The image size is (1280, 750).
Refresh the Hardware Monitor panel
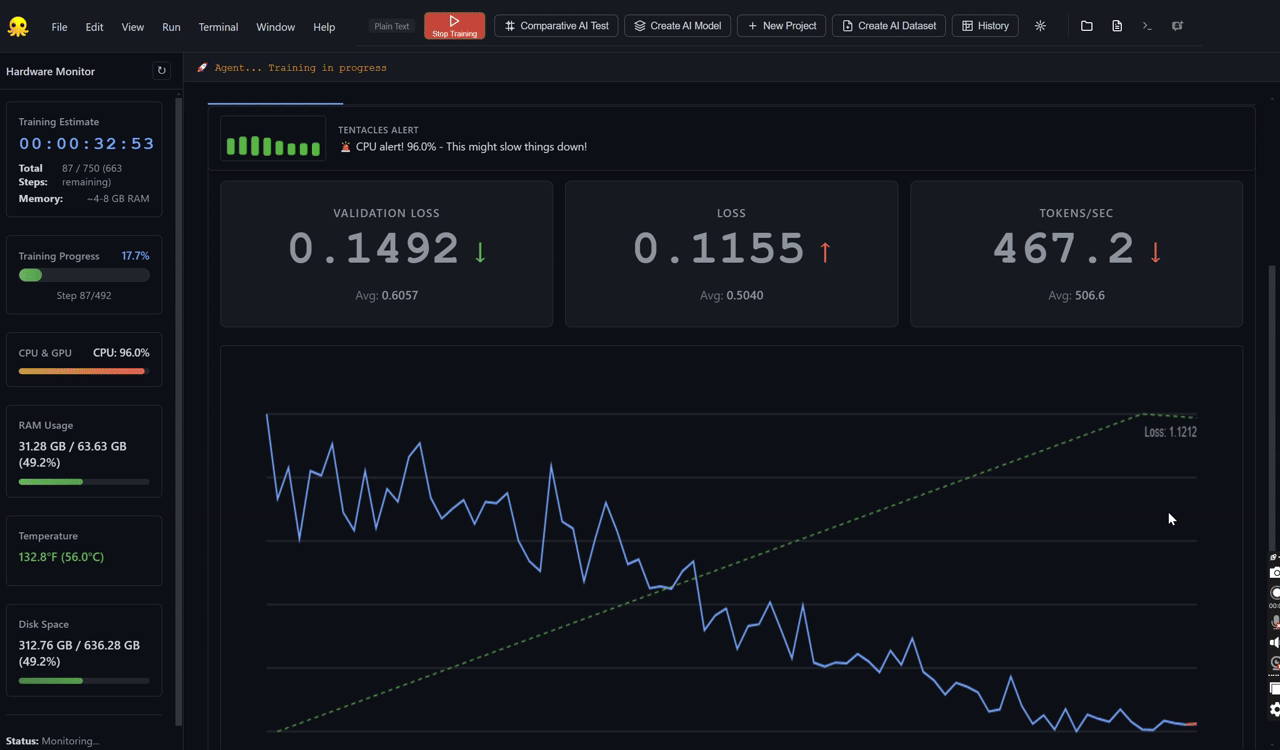click(x=161, y=71)
